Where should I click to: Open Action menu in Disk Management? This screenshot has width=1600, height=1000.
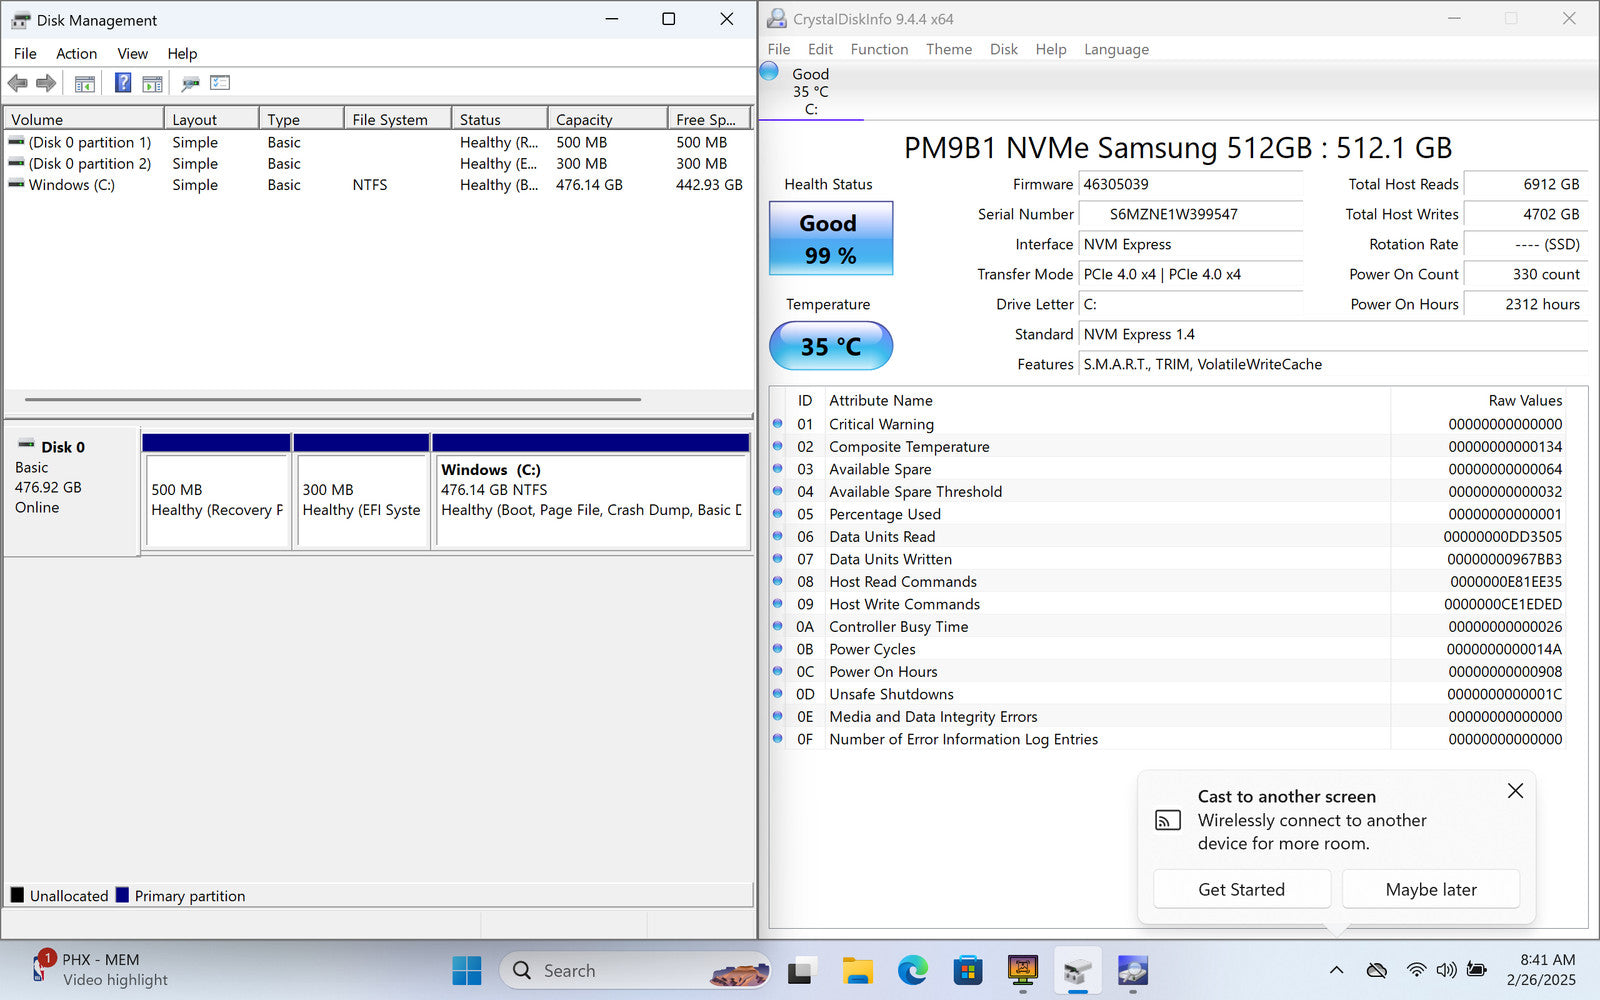(x=76, y=53)
